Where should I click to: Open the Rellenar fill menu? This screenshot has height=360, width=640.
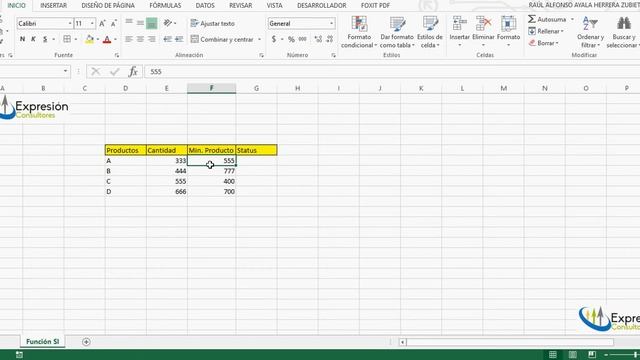point(546,31)
